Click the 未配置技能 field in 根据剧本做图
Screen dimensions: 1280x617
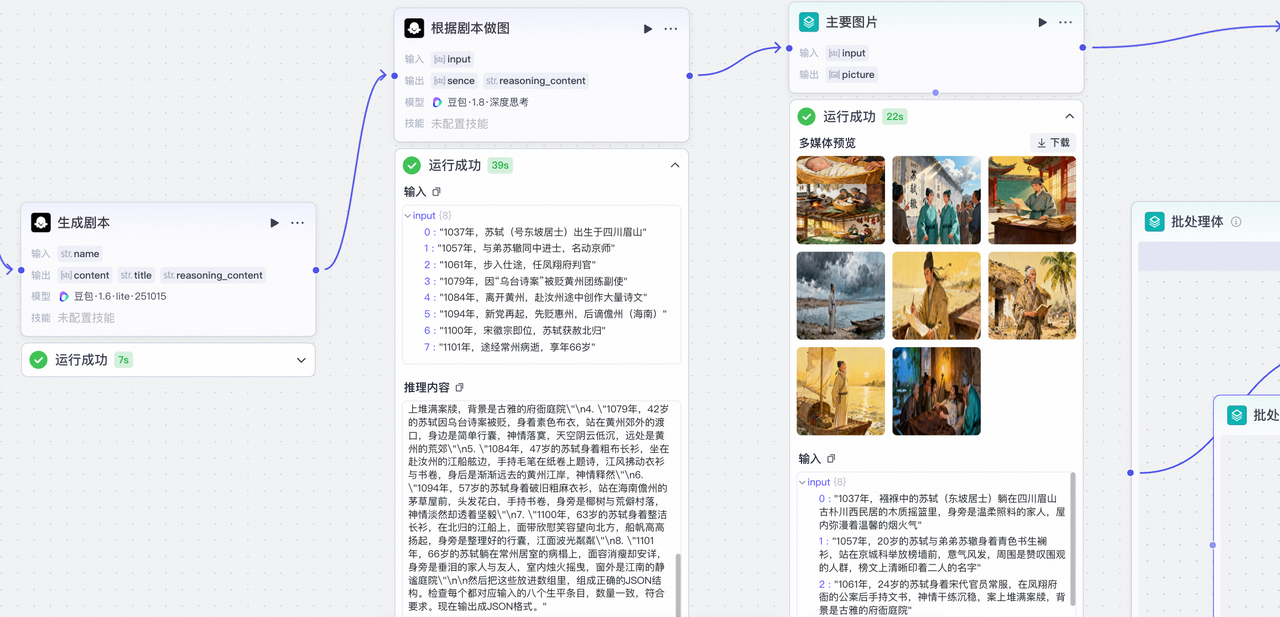pos(460,124)
